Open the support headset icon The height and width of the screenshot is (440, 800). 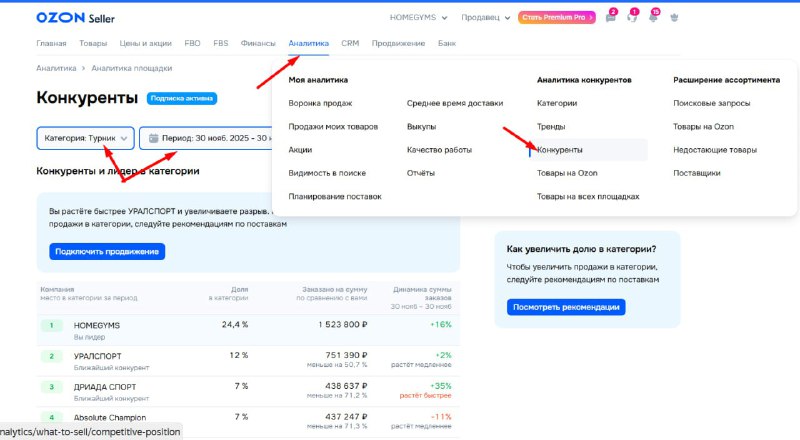click(631, 18)
